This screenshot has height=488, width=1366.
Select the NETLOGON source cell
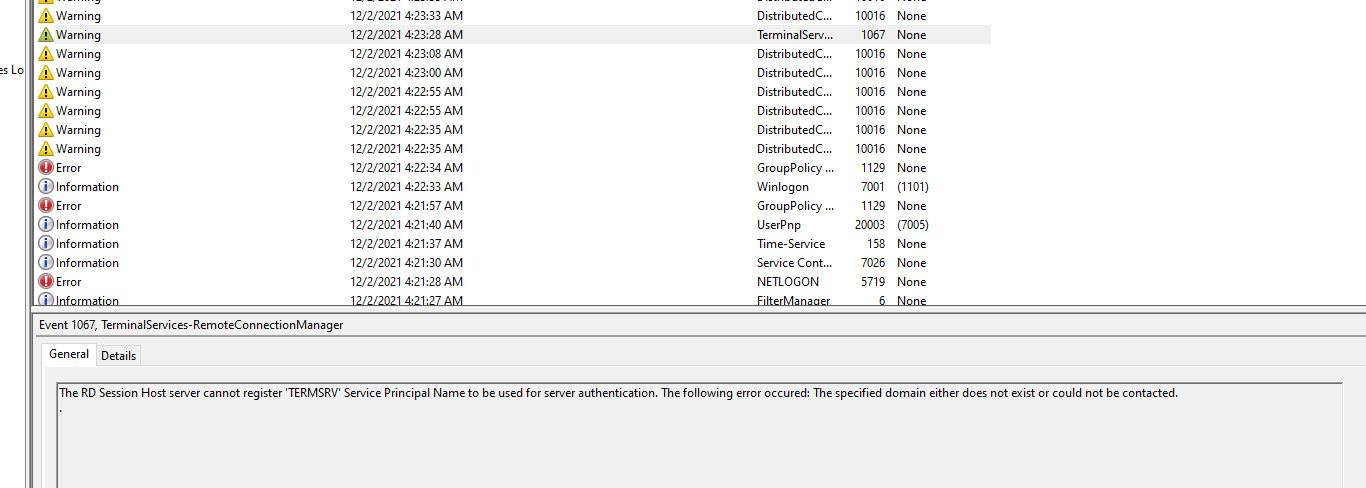(x=787, y=282)
